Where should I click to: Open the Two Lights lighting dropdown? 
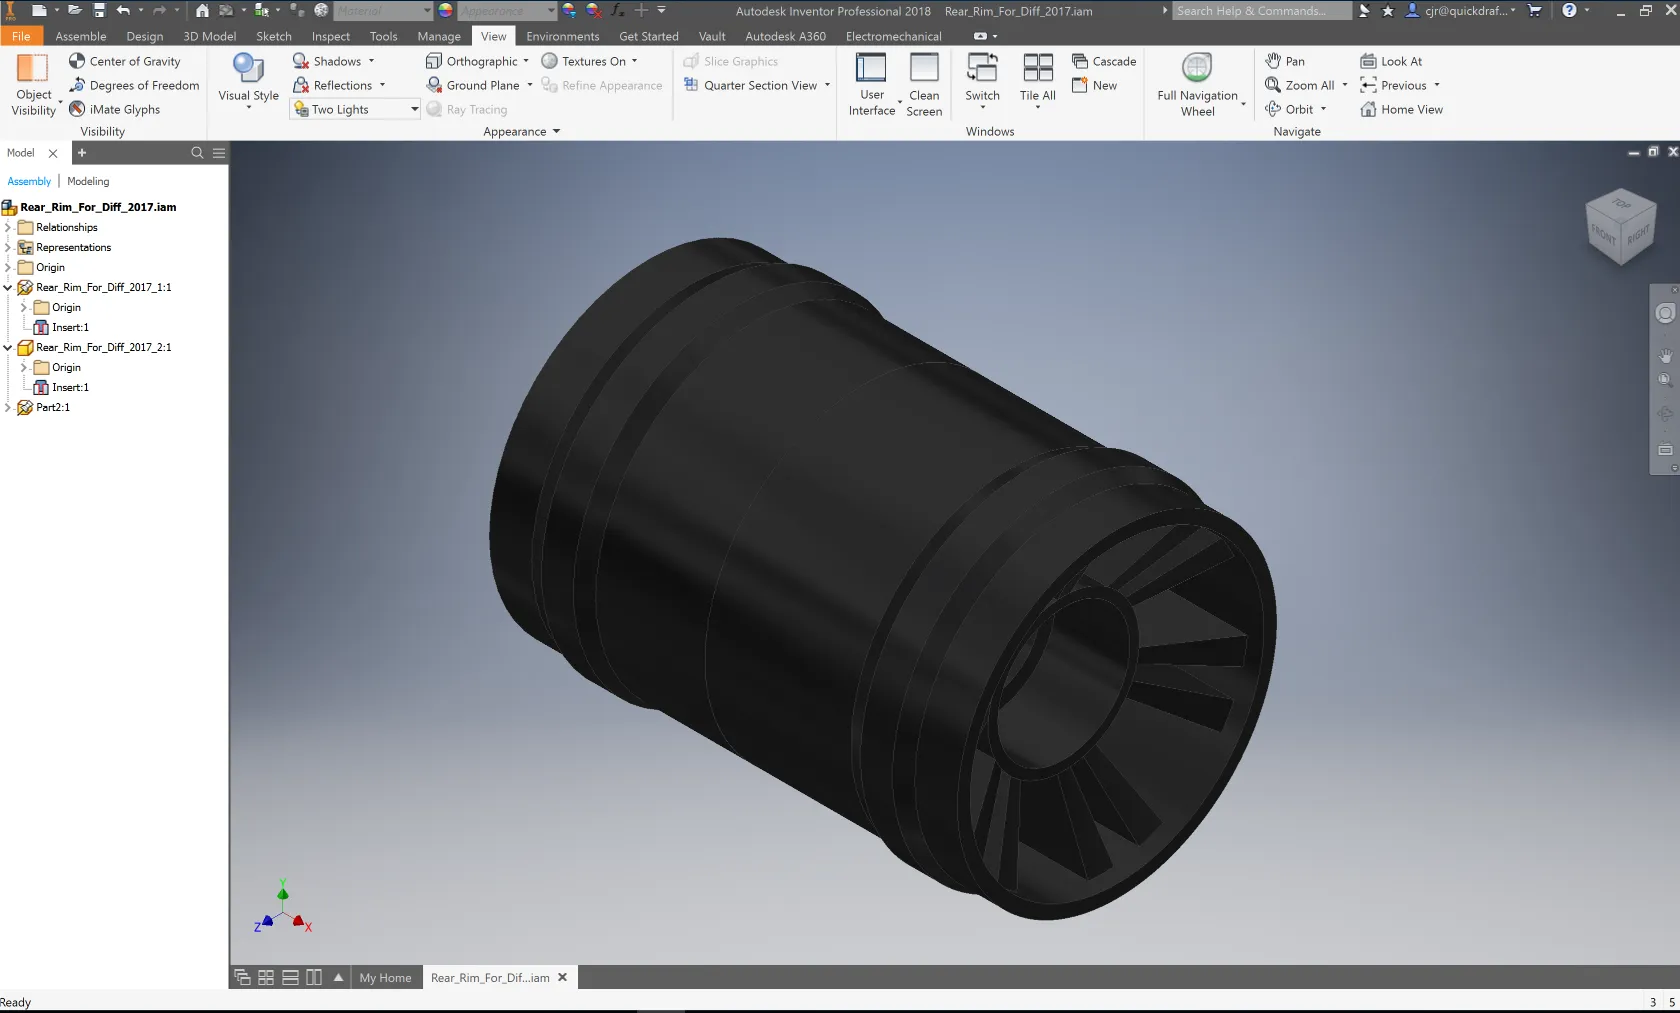click(x=414, y=110)
